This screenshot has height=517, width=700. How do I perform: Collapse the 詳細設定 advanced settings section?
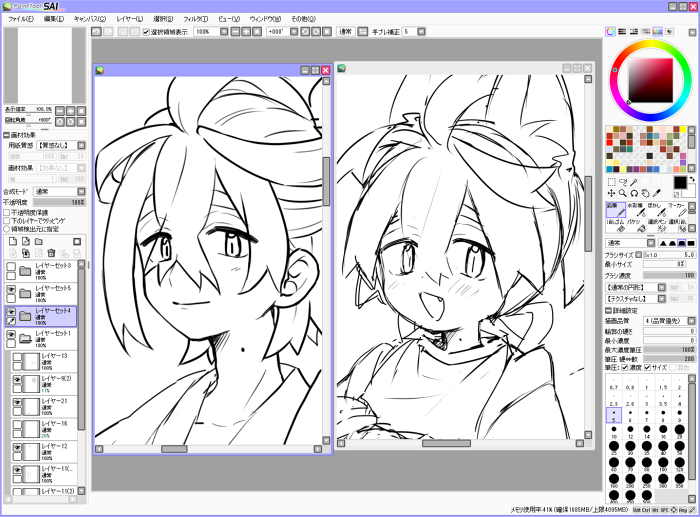click(608, 310)
